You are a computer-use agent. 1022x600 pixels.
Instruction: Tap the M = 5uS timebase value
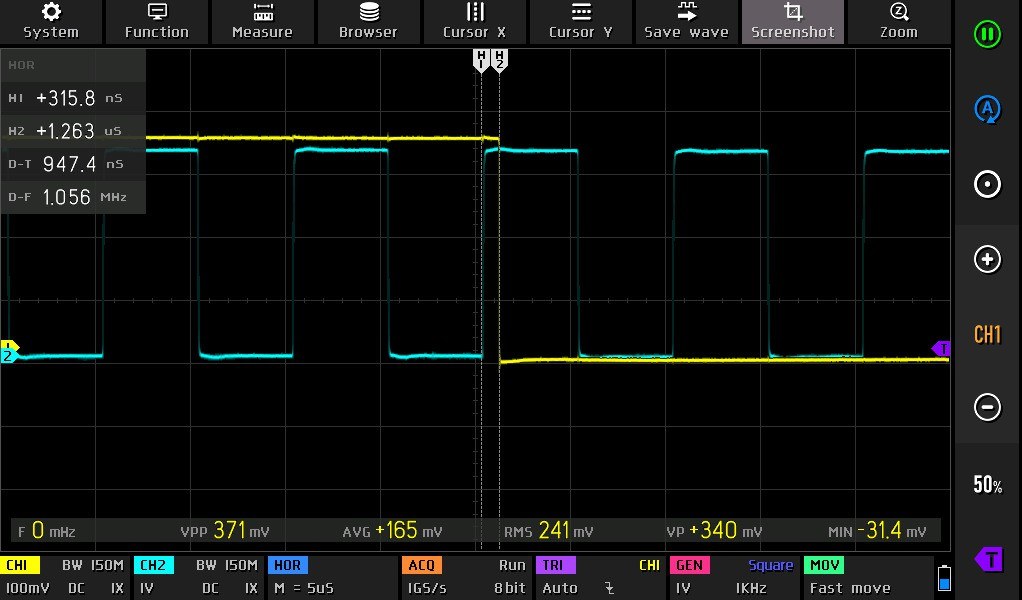click(x=304, y=588)
